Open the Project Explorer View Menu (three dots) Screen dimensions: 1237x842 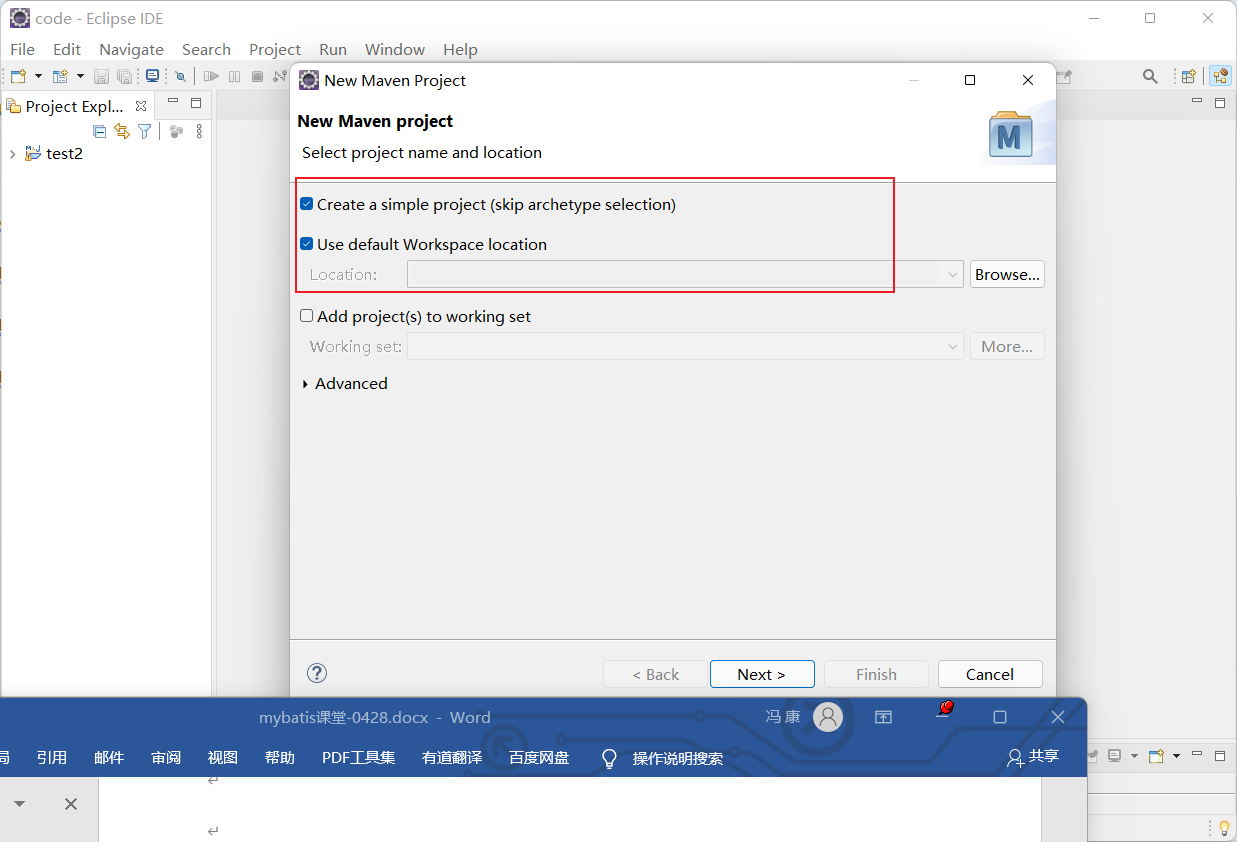[x=199, y=131]
